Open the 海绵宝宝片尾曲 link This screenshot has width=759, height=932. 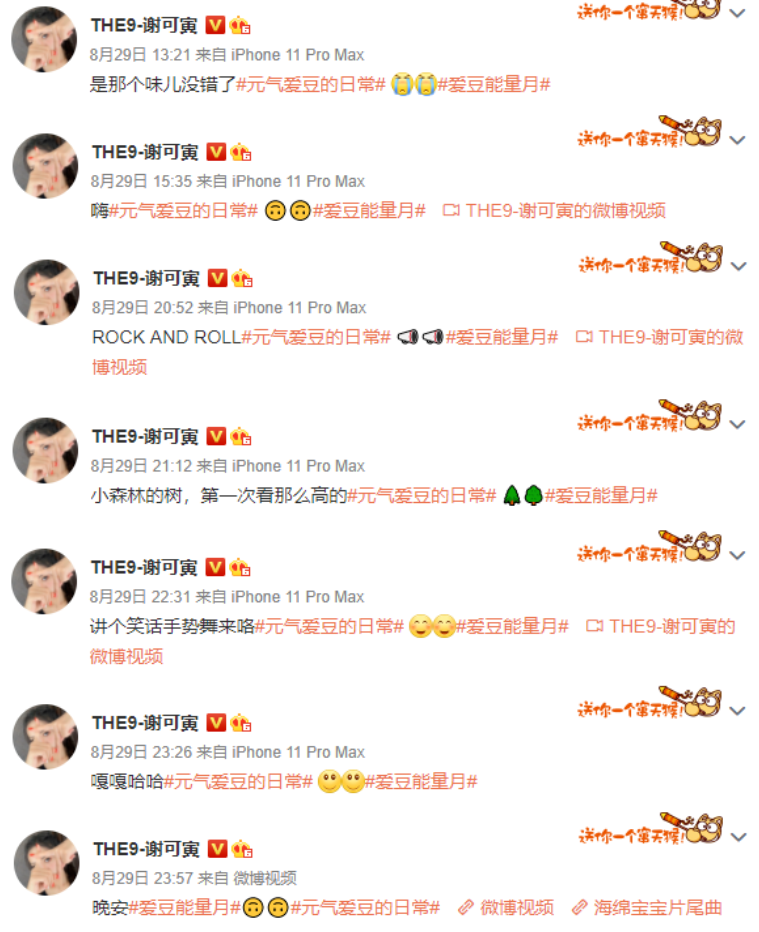[x=657, y=908]
